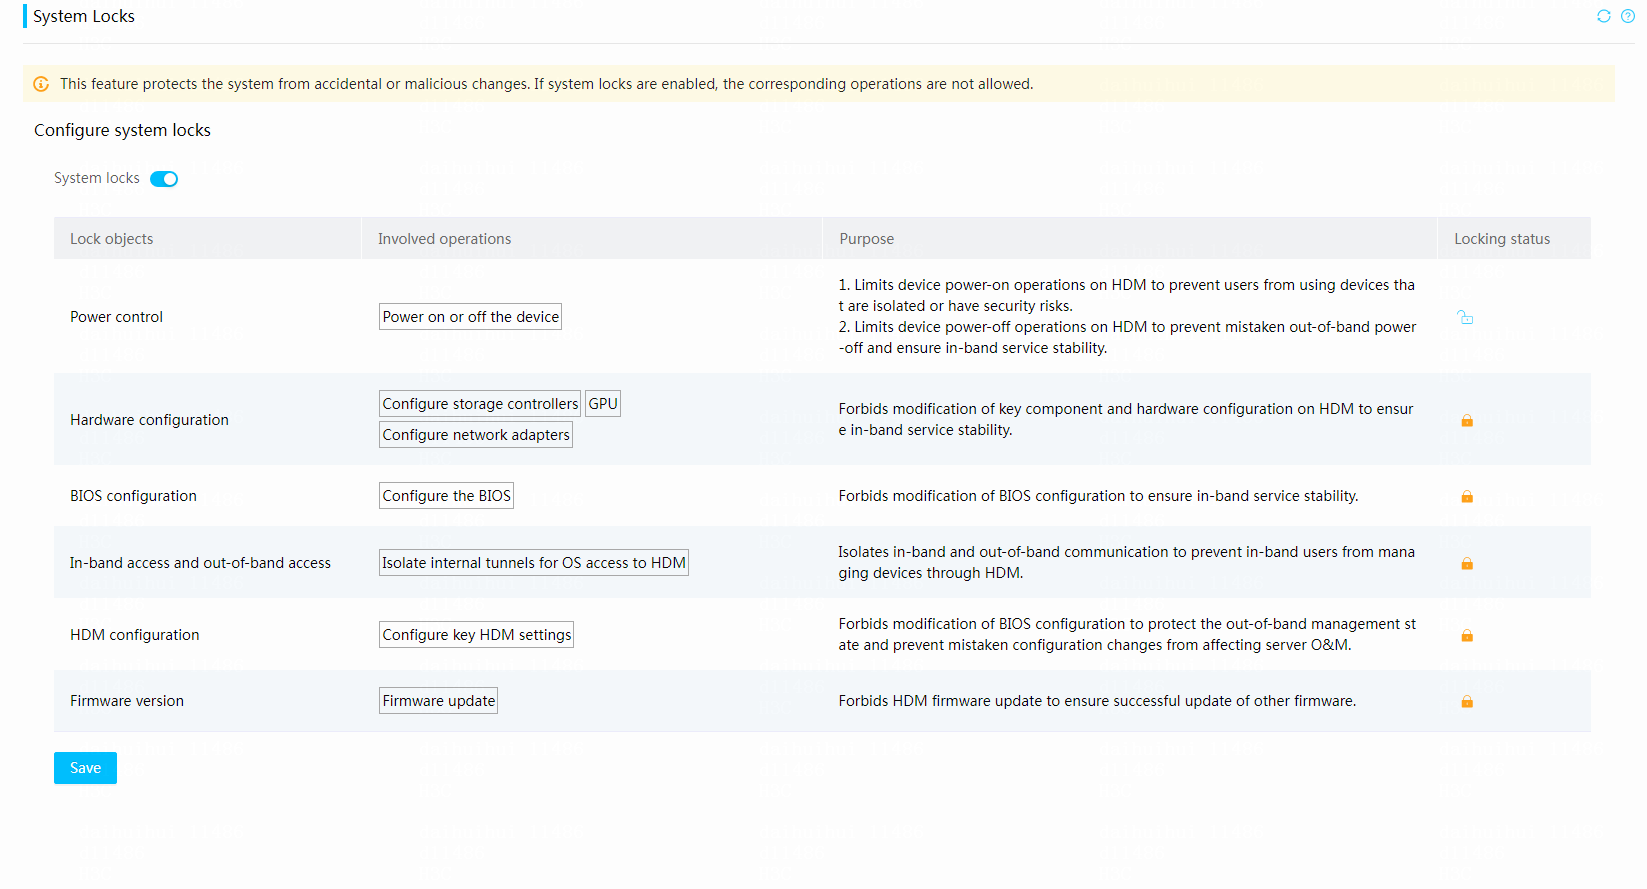Click the In-band access lock icon

pos(1467,563)
